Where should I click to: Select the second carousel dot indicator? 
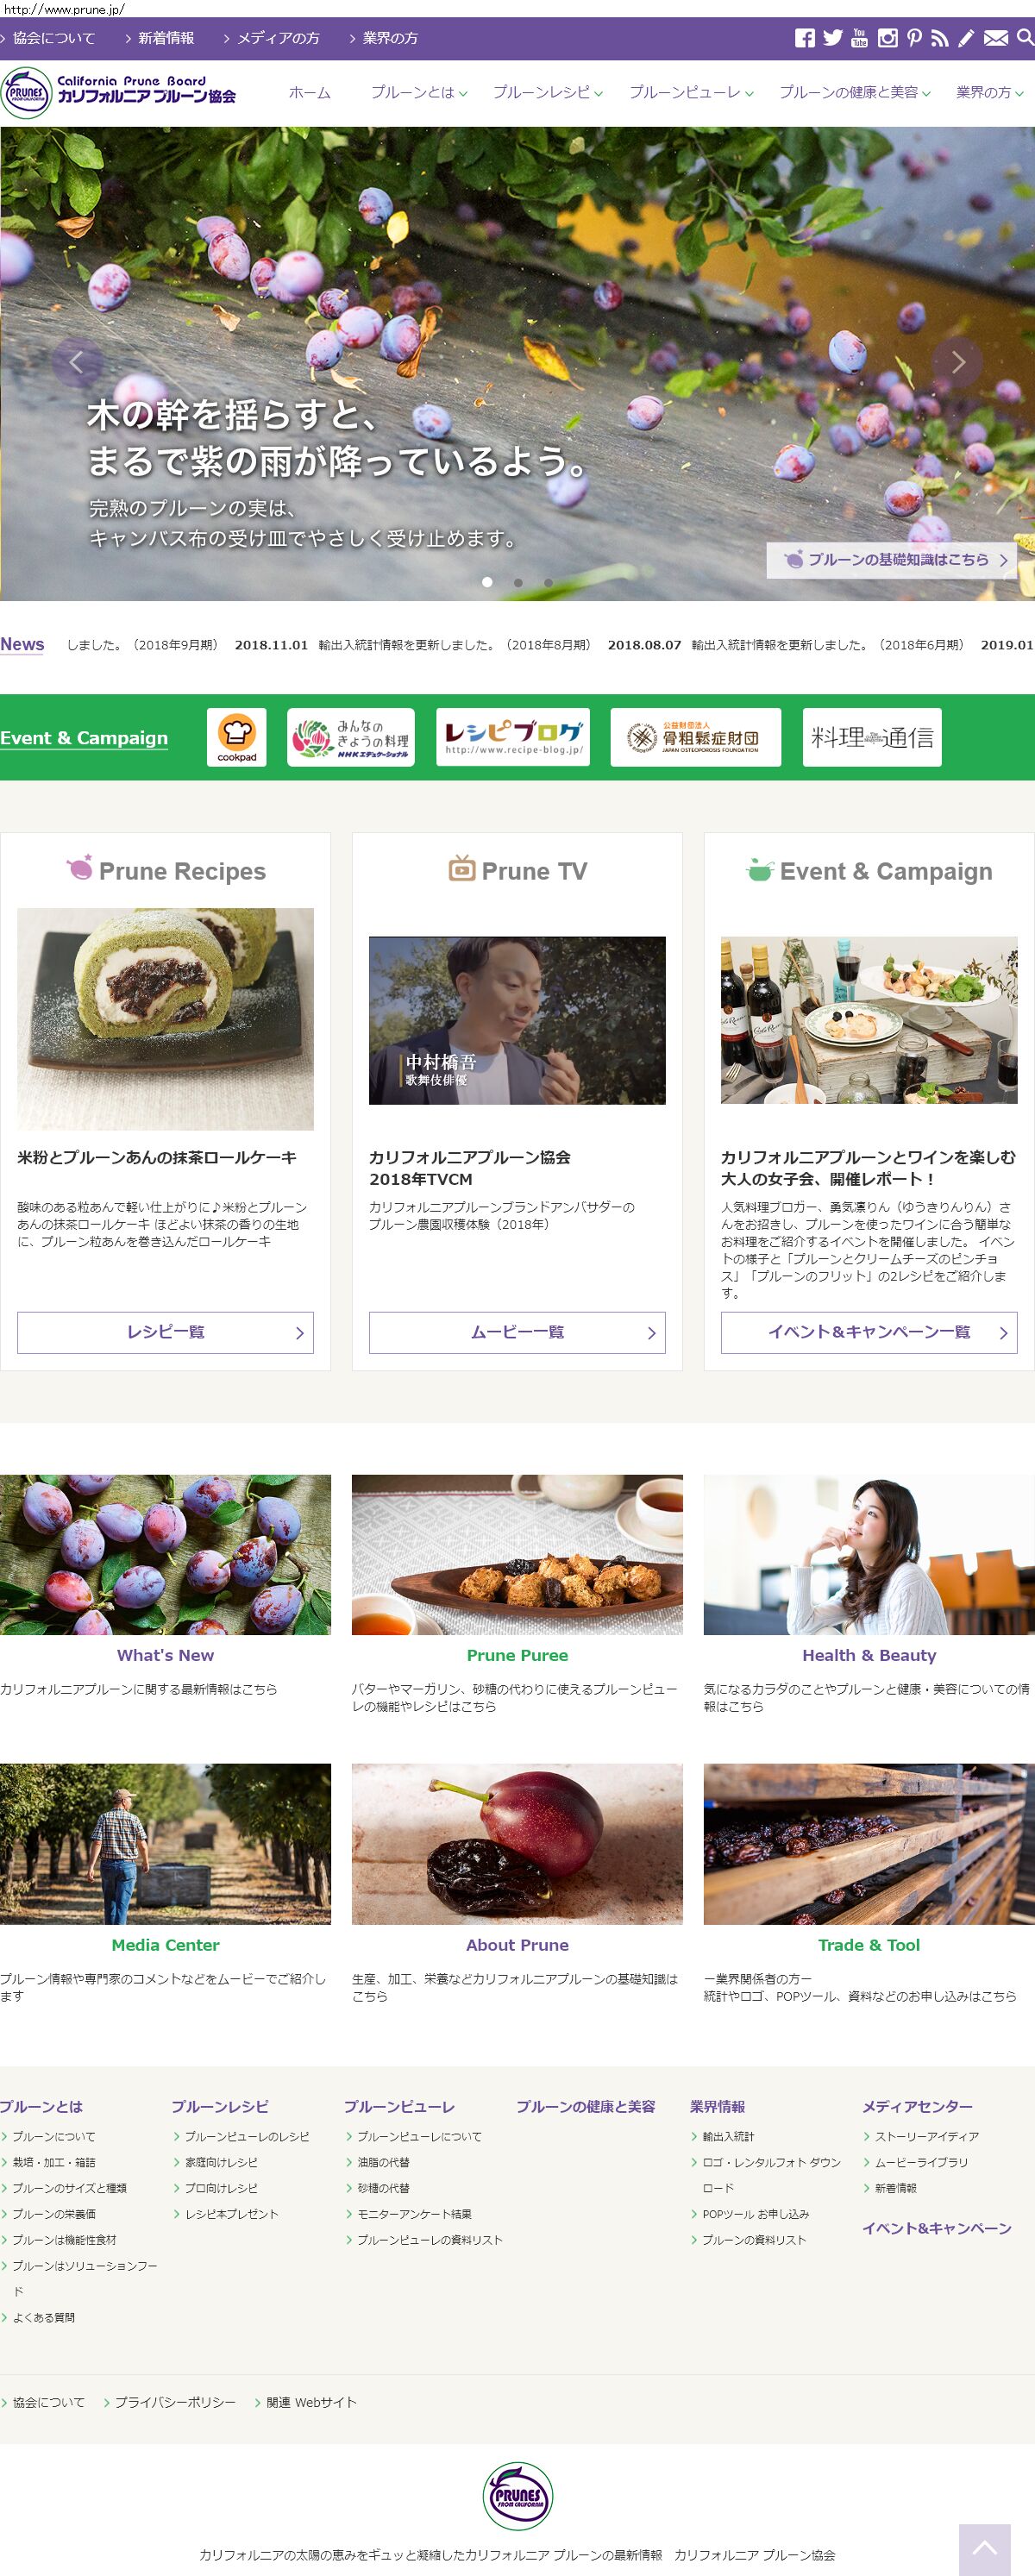click(x=518, y=582)
